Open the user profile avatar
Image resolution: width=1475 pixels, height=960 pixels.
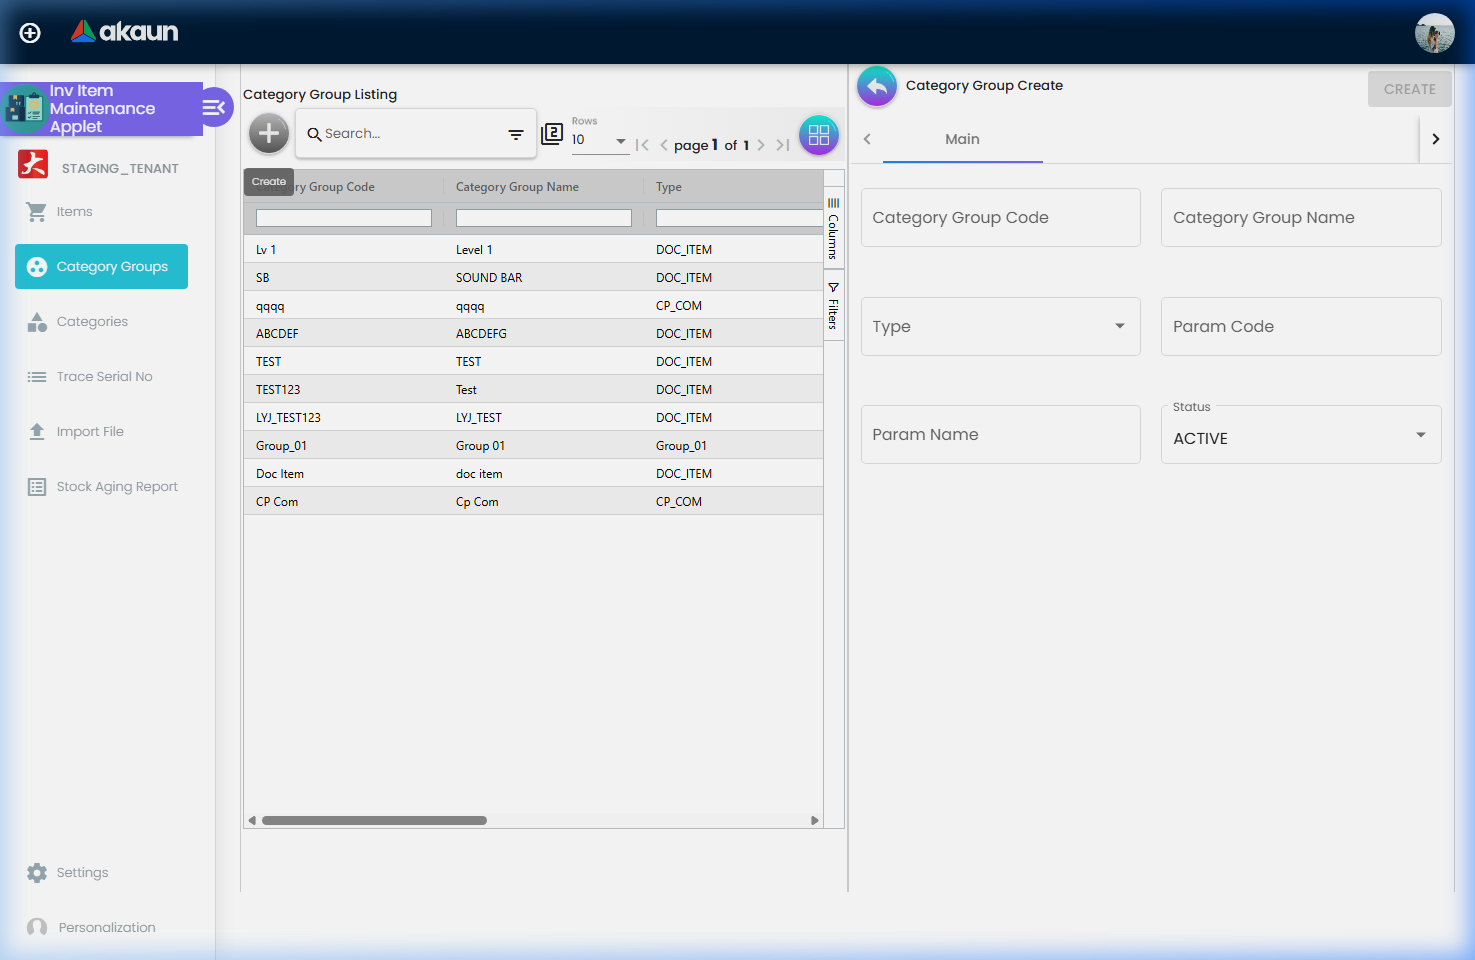pos(1434,33)
